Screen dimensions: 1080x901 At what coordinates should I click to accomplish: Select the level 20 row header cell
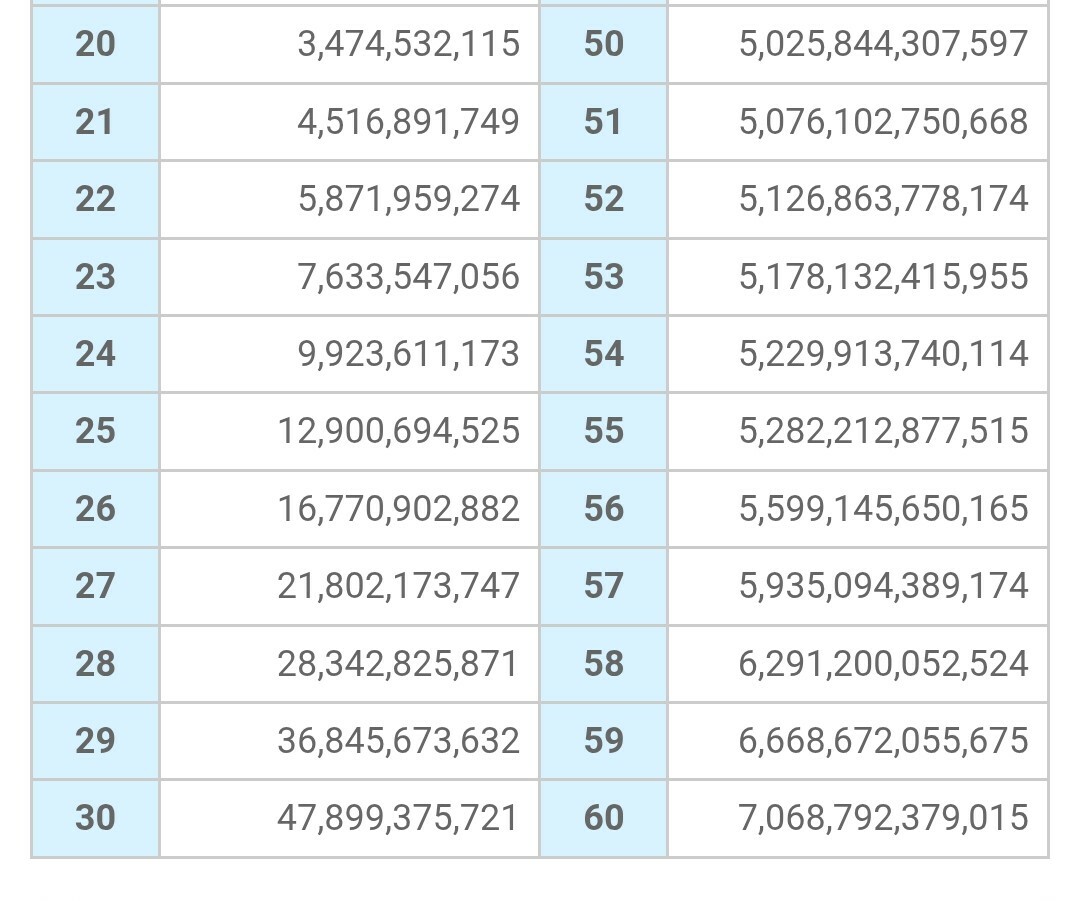click(x=95, y=45)
